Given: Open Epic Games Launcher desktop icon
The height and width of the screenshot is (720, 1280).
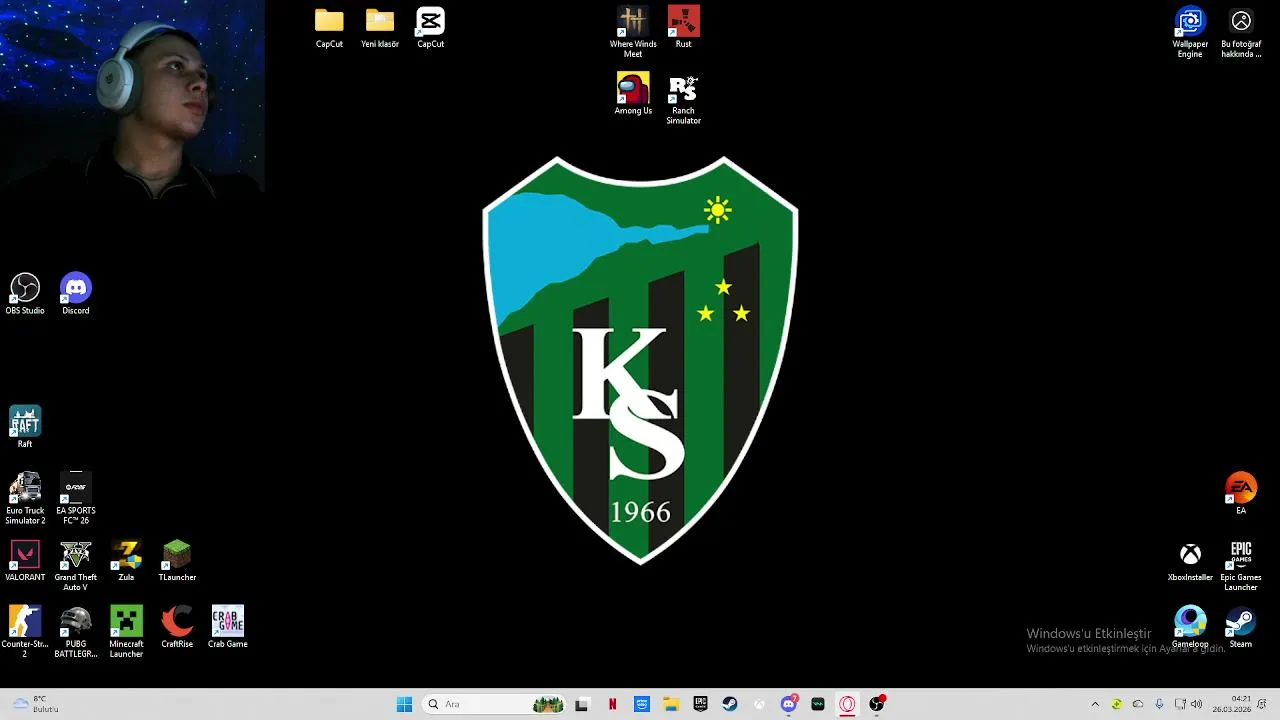Looking at the screenshot, I should click(1241, 566).
